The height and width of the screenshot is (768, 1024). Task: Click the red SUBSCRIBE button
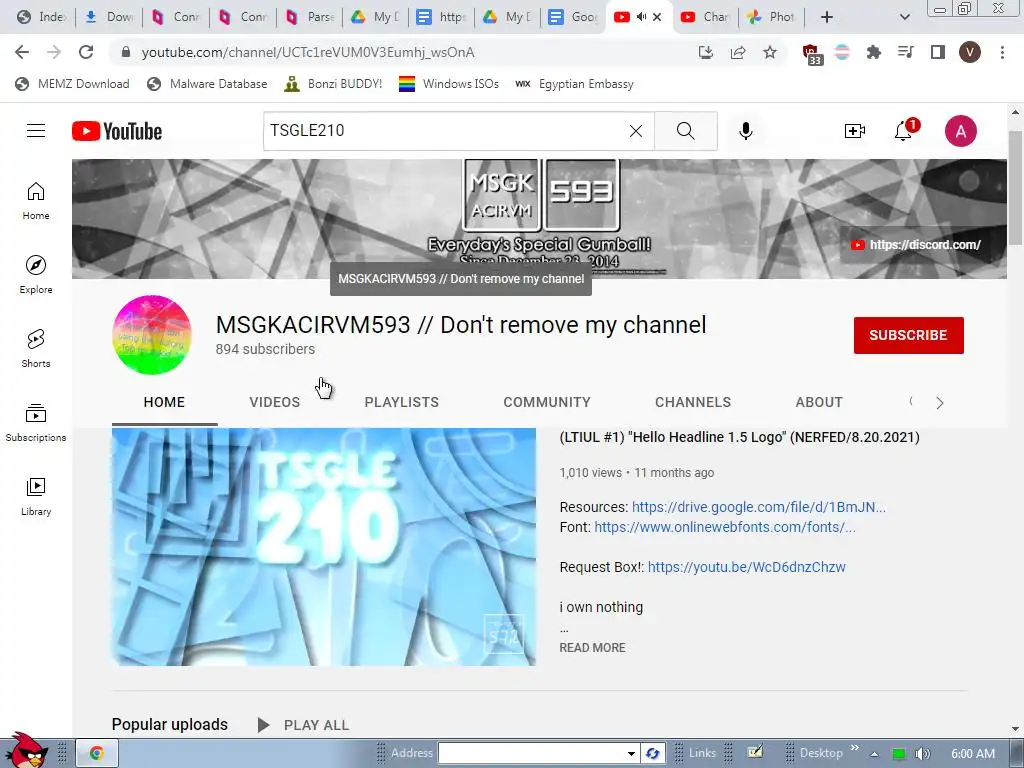pyautogui.click(x=908, y=335)
